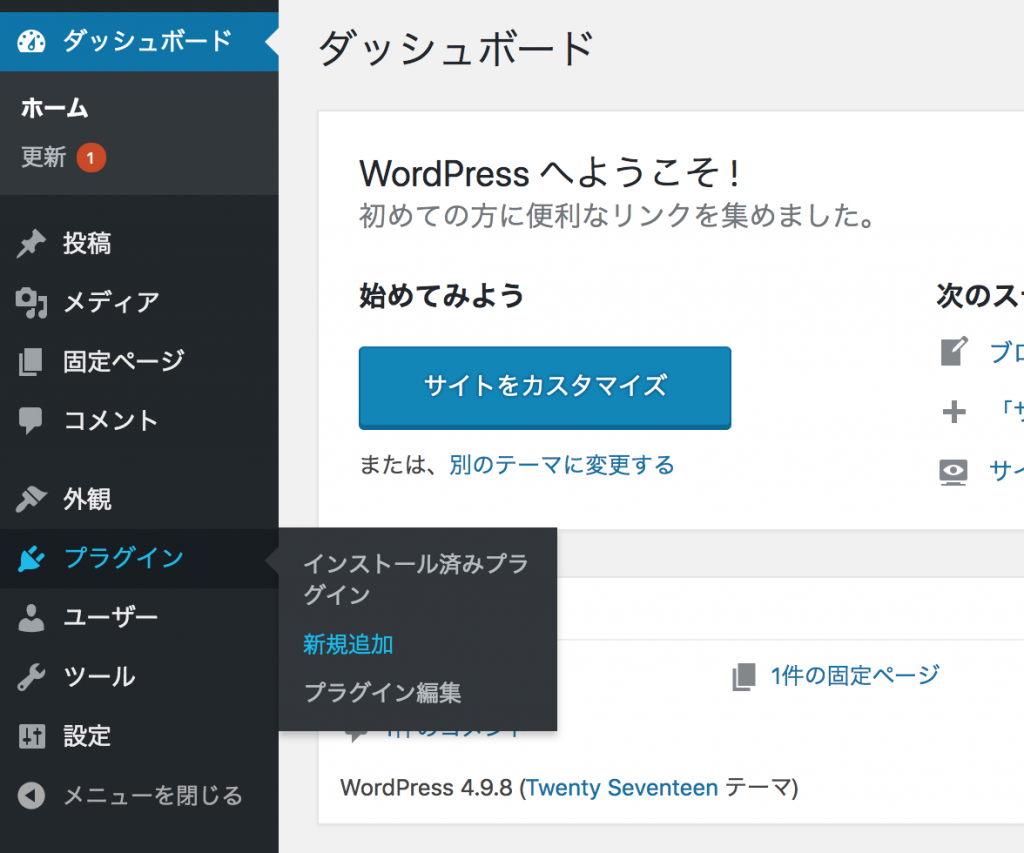Select the プラグイン plug icon
1024x853 pixels.
coord(31,558)
